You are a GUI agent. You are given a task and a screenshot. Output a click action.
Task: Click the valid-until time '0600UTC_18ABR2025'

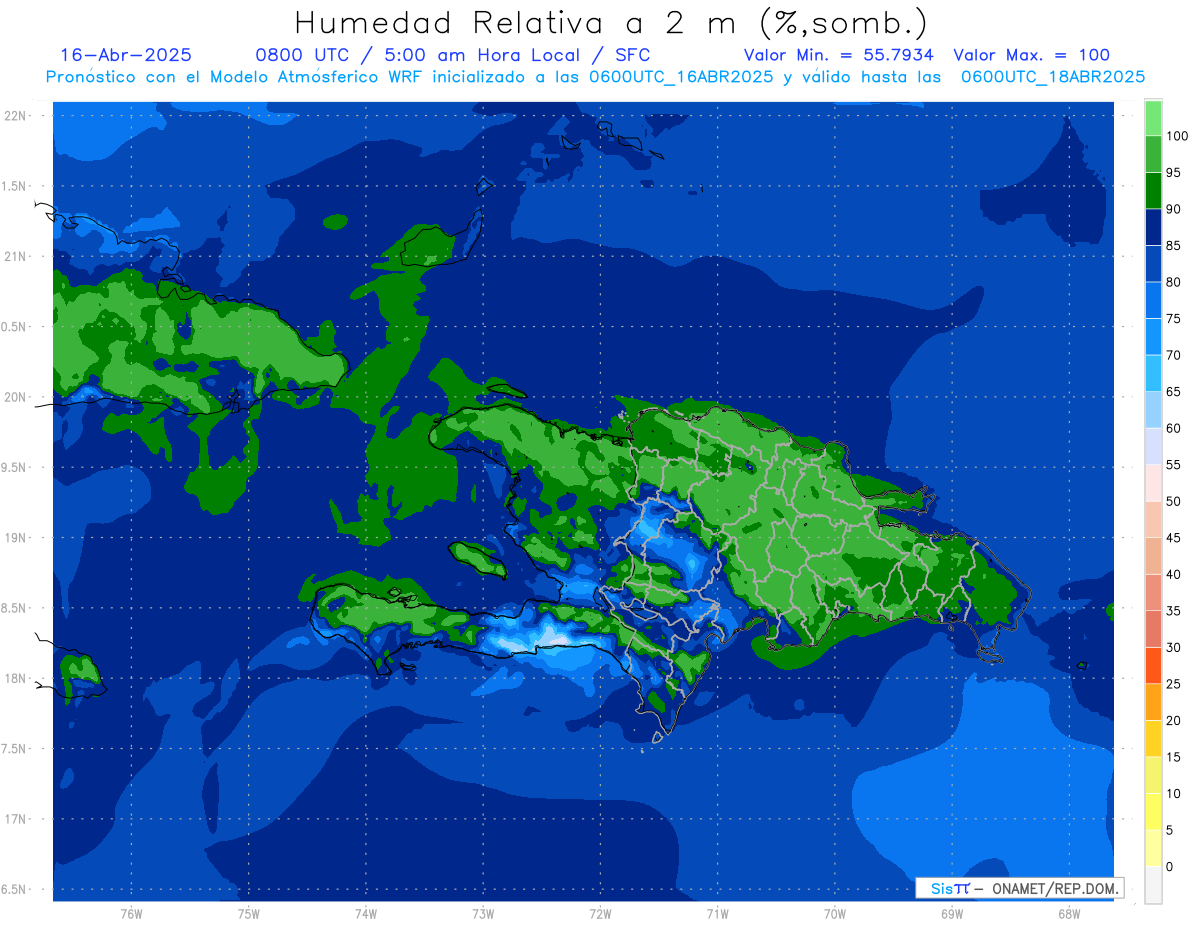(x=1053, y=77)
